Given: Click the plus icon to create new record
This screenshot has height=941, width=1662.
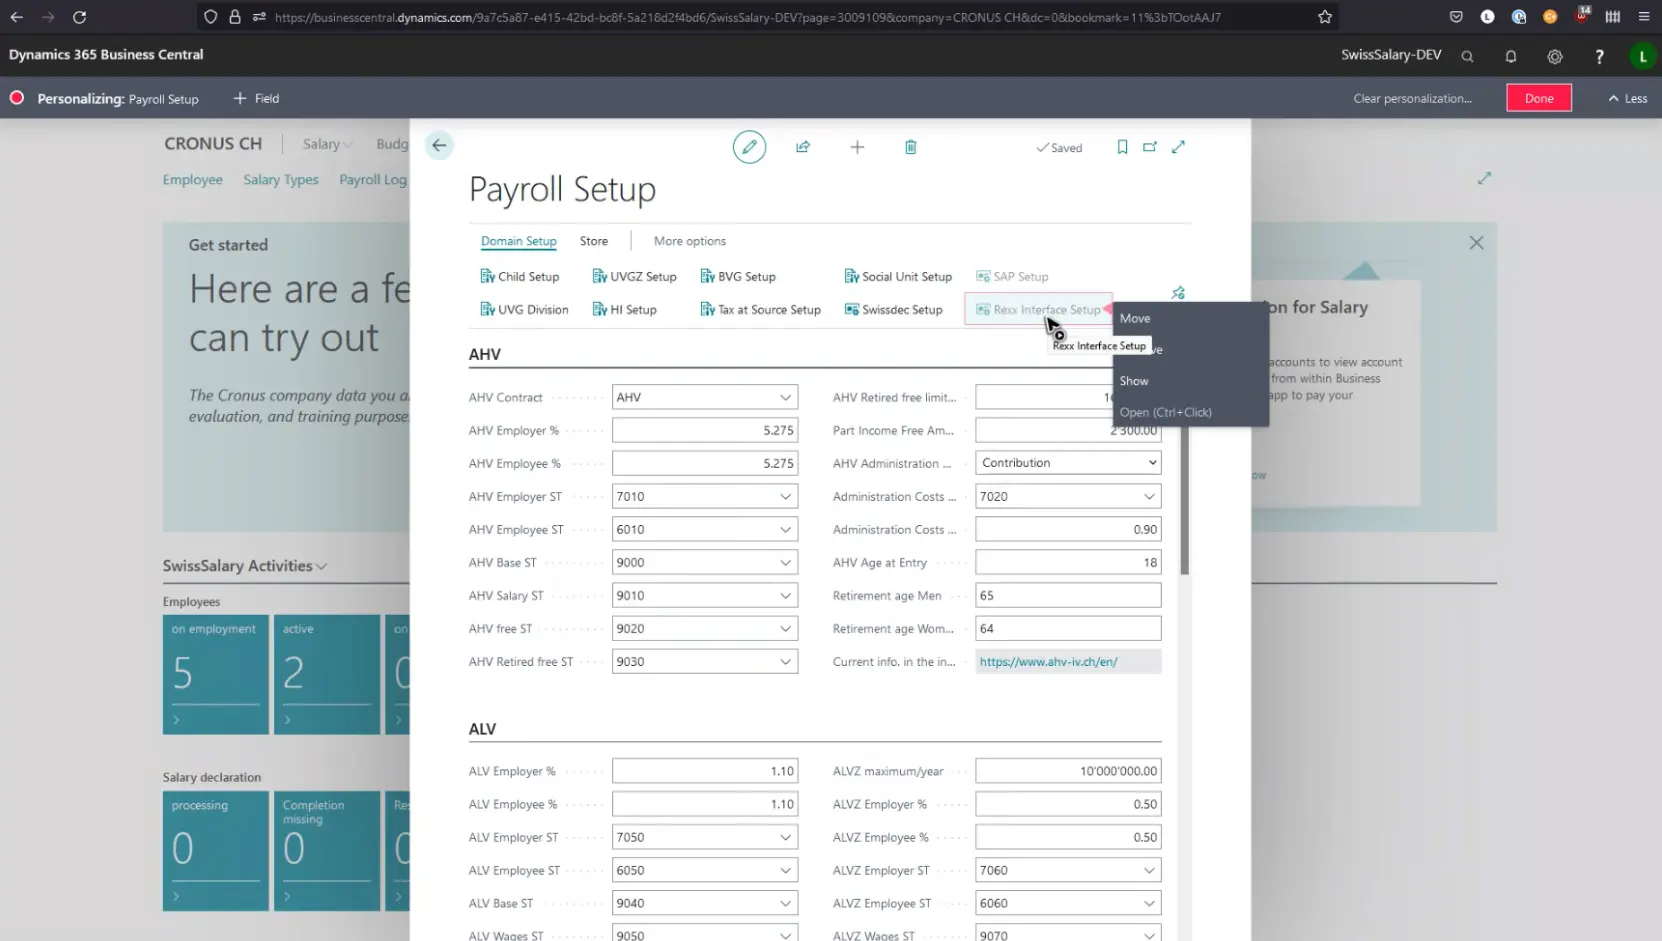Looking at the screenshot, I should (x=857, y=147).
